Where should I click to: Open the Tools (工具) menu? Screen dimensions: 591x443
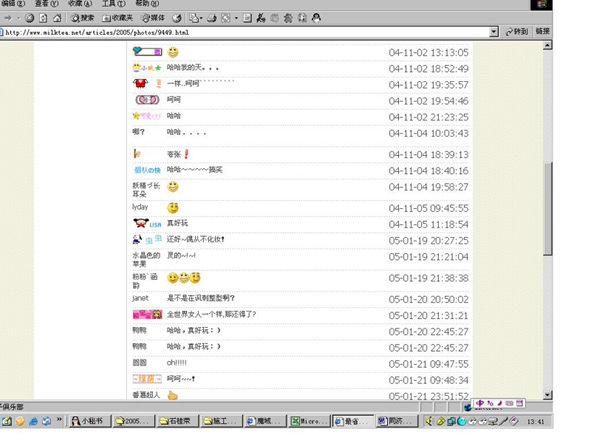click(113, 3)
